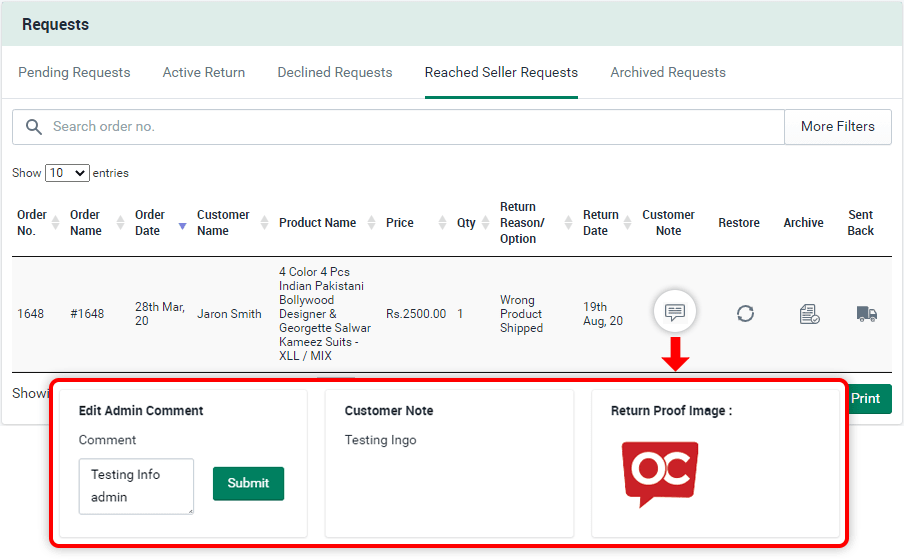Switch to Pending Requests tab
This screenshot has width=904, height=560.
[74, 73]
